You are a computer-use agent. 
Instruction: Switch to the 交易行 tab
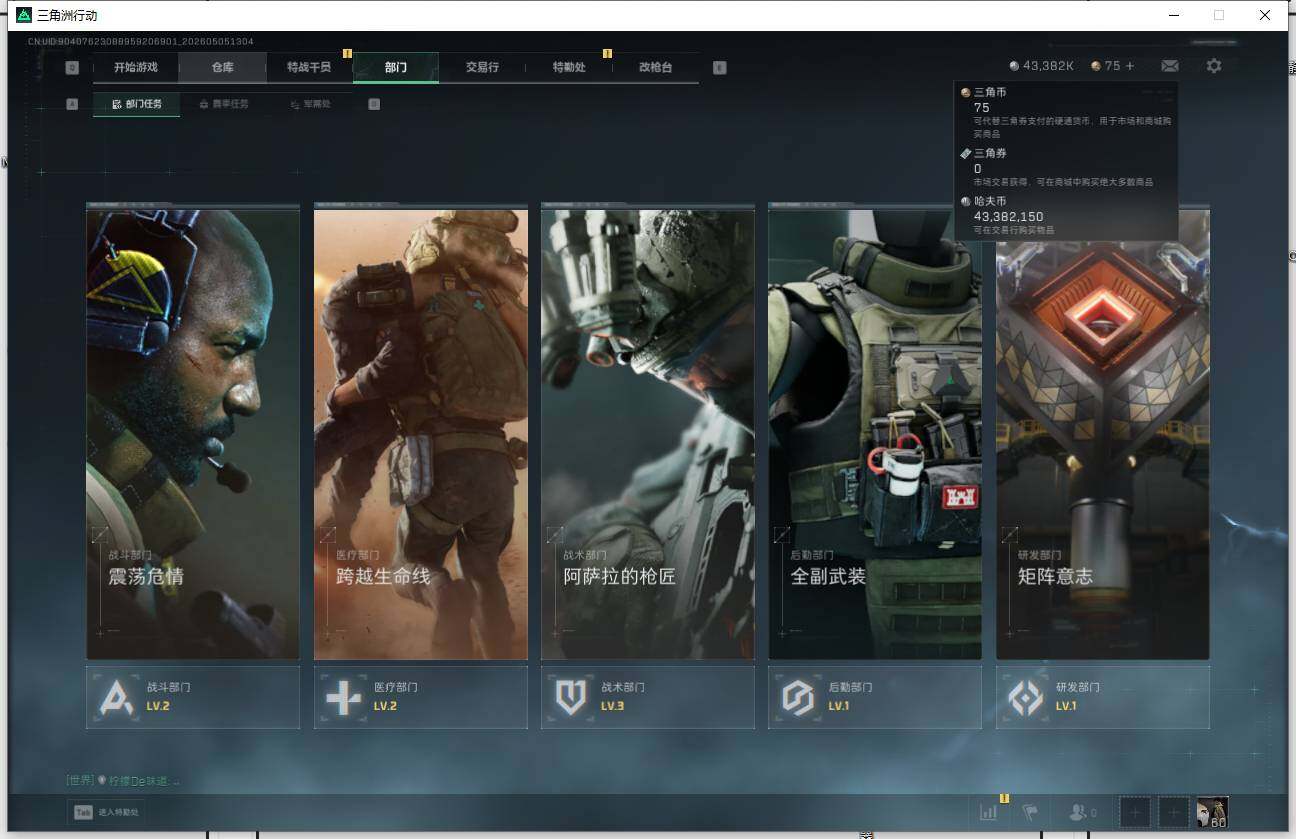point(482,67)
